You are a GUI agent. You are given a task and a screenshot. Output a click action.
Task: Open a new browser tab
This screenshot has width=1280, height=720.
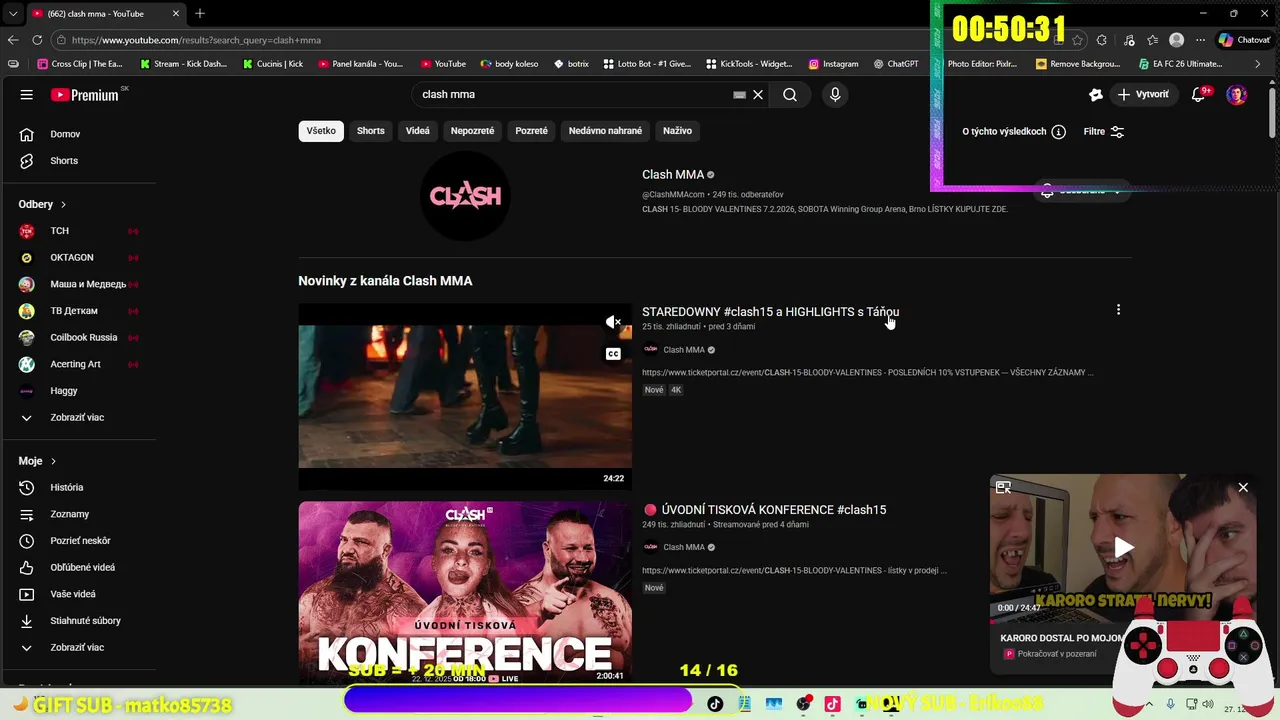200,14
